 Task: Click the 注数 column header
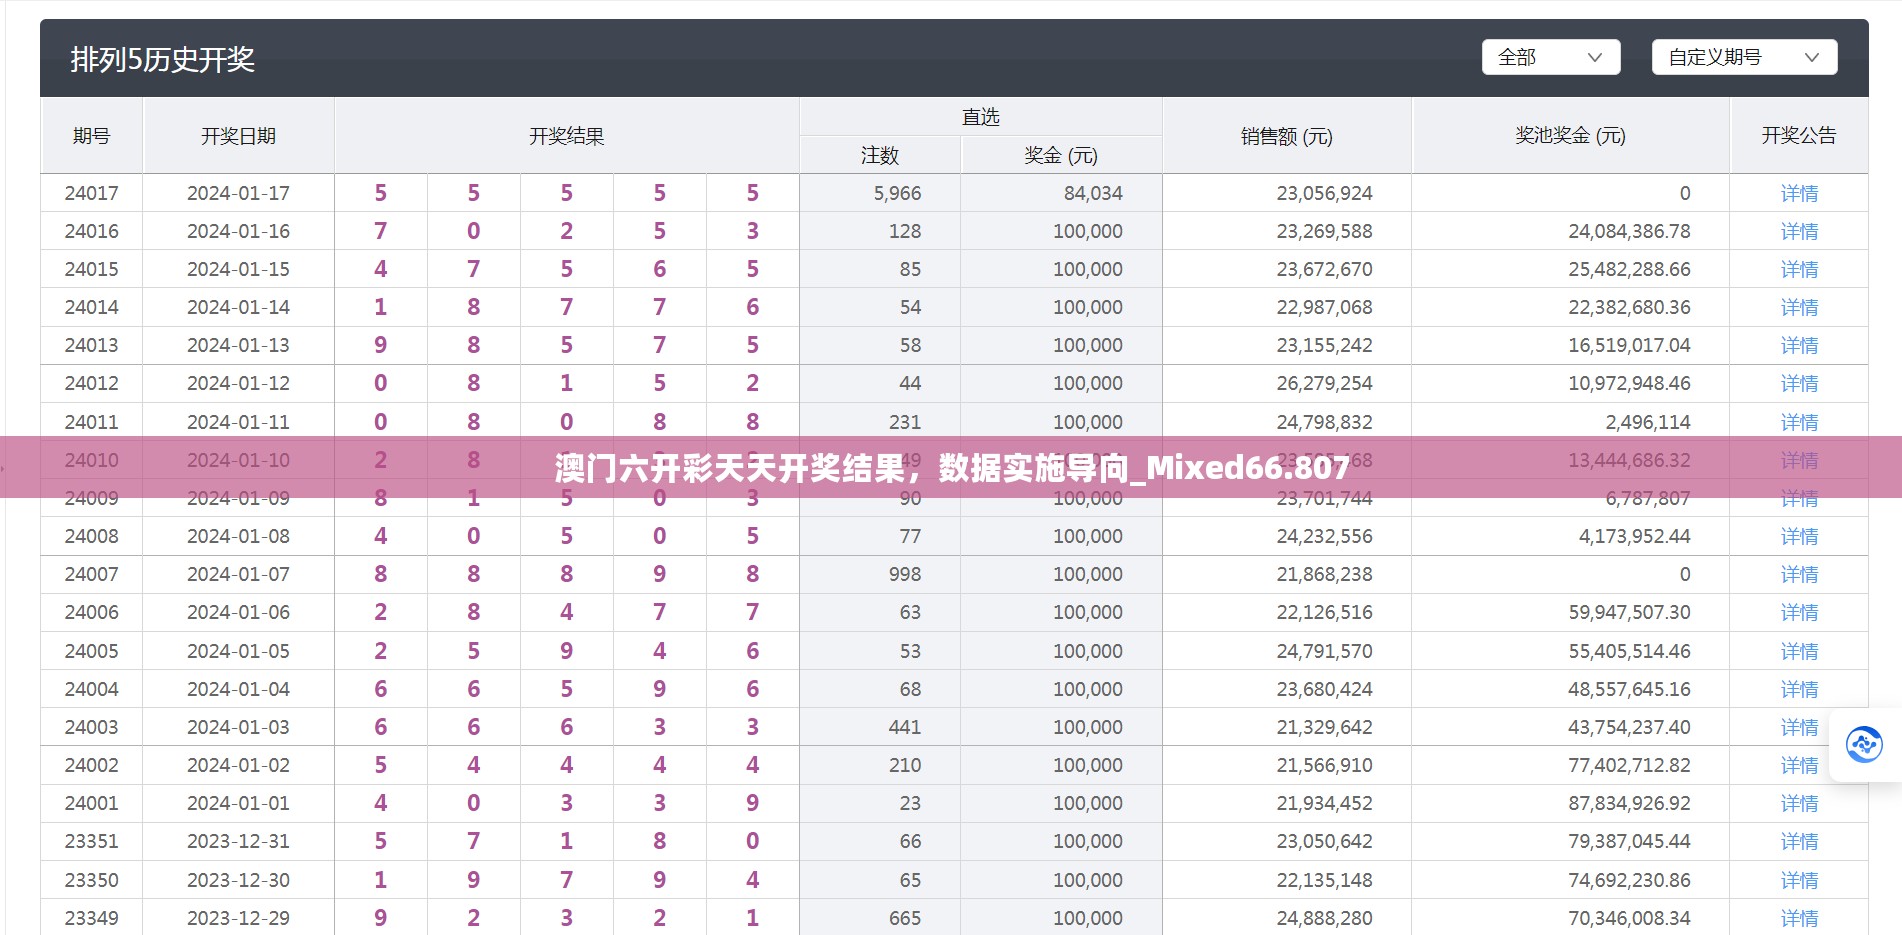pos(880,155)
